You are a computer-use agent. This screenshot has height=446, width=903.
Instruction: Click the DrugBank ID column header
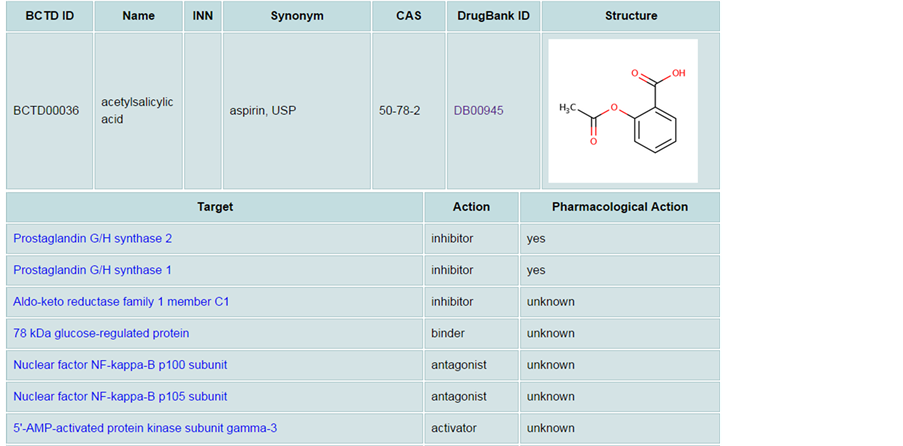pos(494,16)
